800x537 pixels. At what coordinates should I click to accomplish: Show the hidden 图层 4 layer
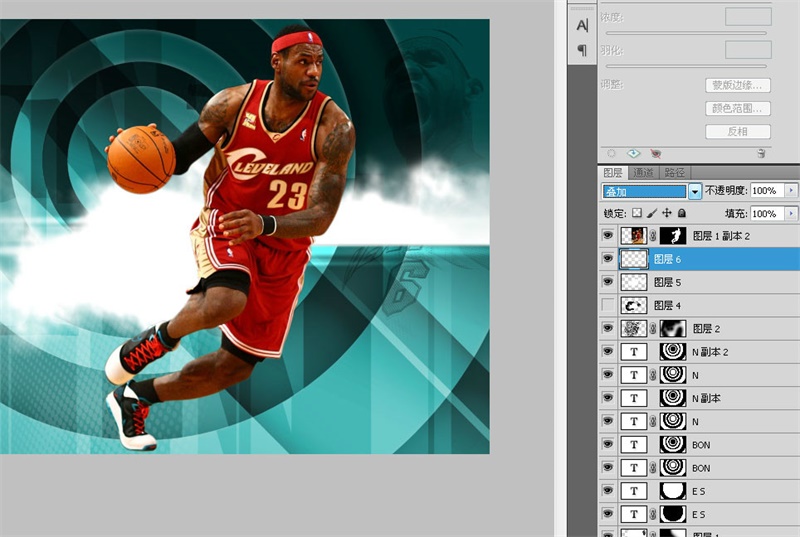607,305
